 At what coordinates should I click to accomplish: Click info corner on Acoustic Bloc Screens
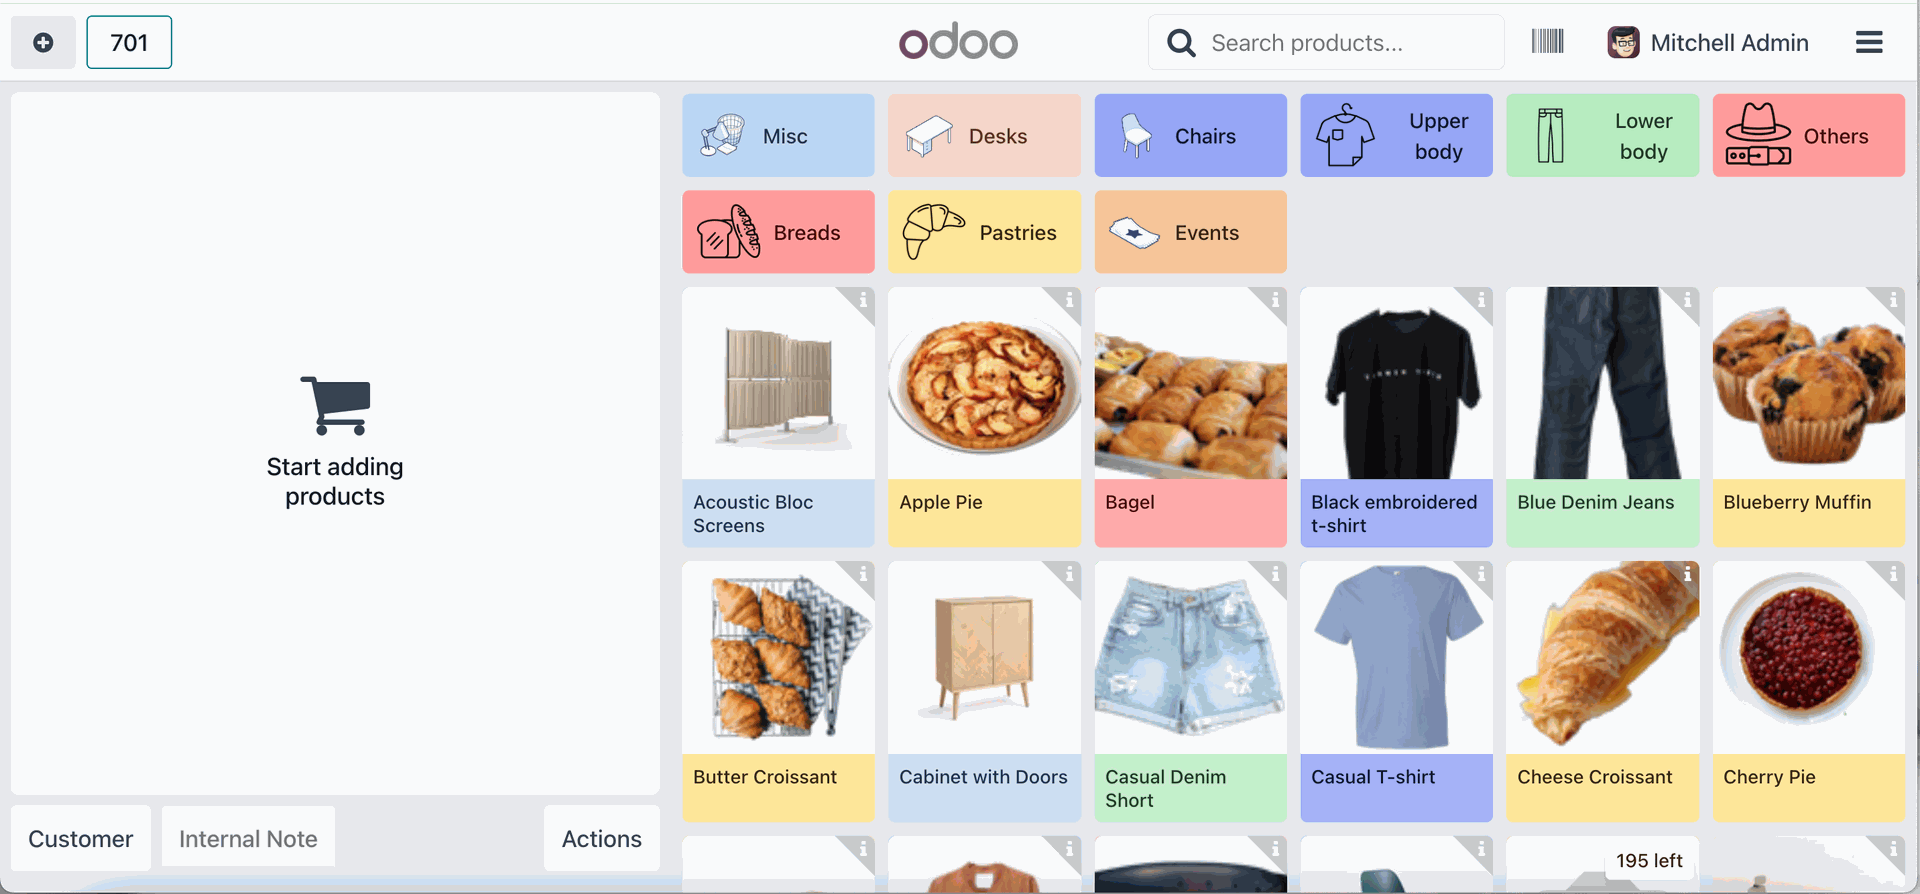pos(863,299)
